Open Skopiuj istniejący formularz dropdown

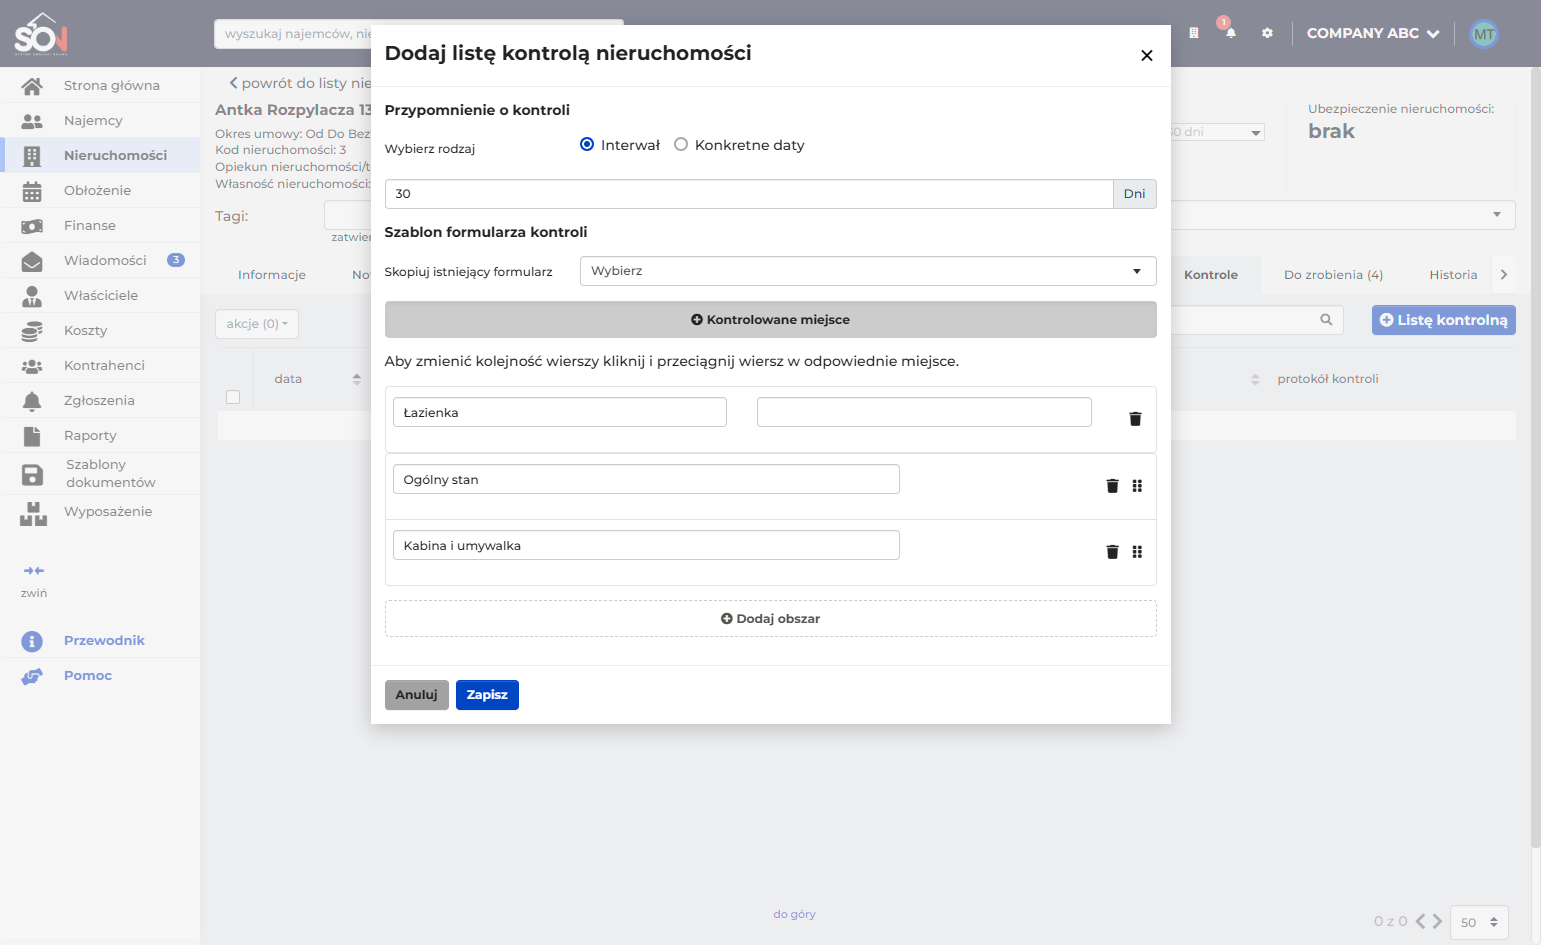(868, 271)
